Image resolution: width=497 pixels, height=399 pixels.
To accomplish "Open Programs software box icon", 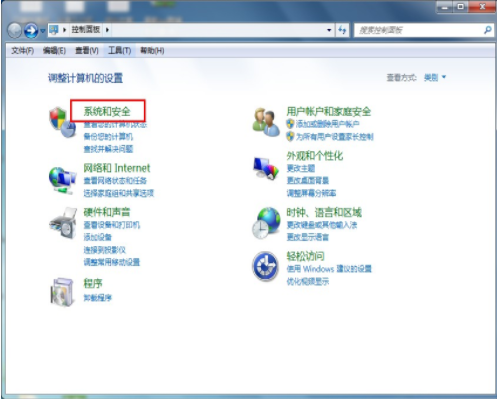I will click(62, 292).
